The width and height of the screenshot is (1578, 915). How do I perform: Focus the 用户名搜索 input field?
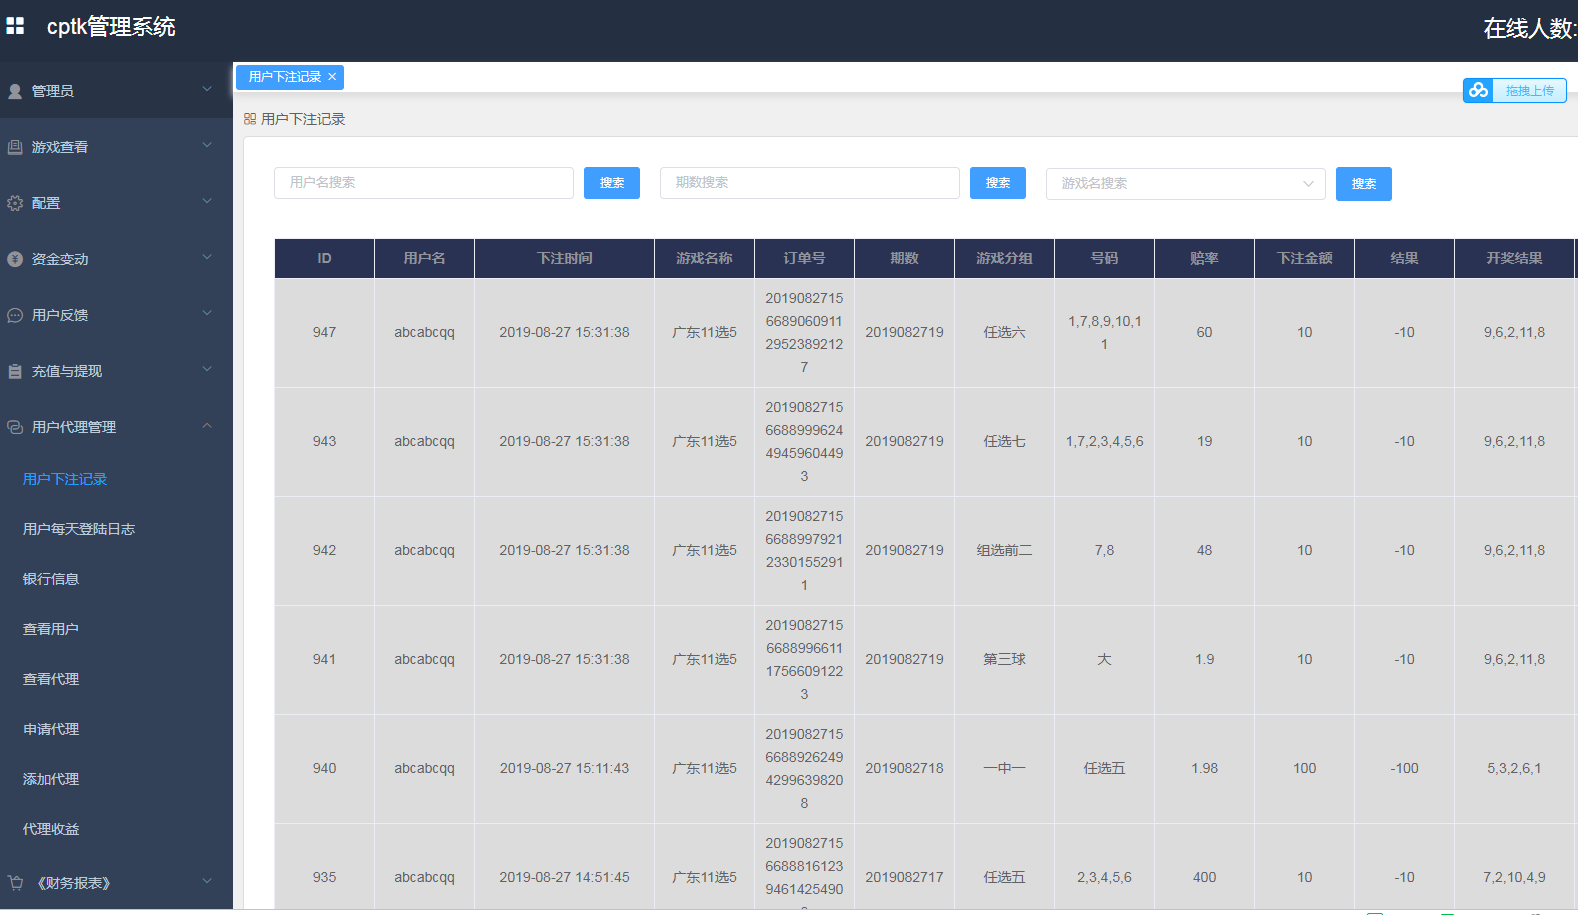[x=423, y=183]
